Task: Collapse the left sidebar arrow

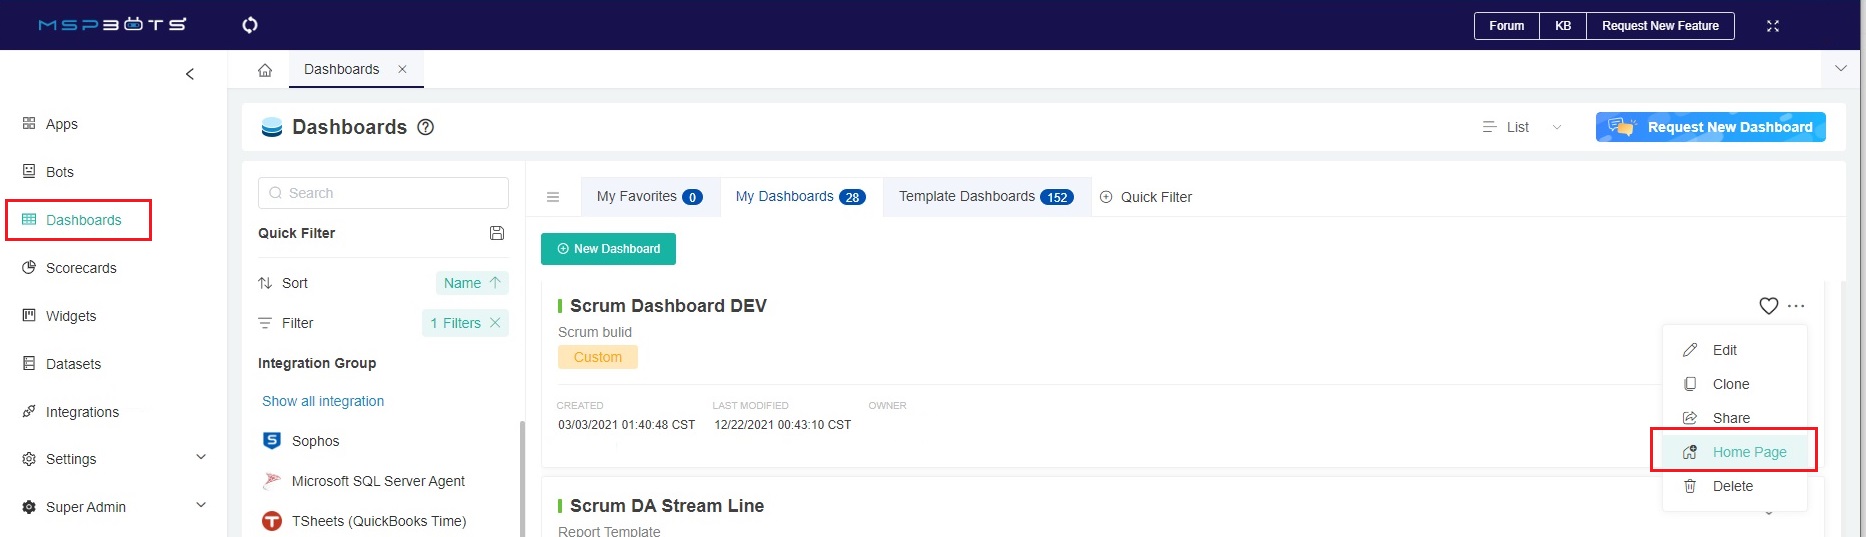Action: 190,74
